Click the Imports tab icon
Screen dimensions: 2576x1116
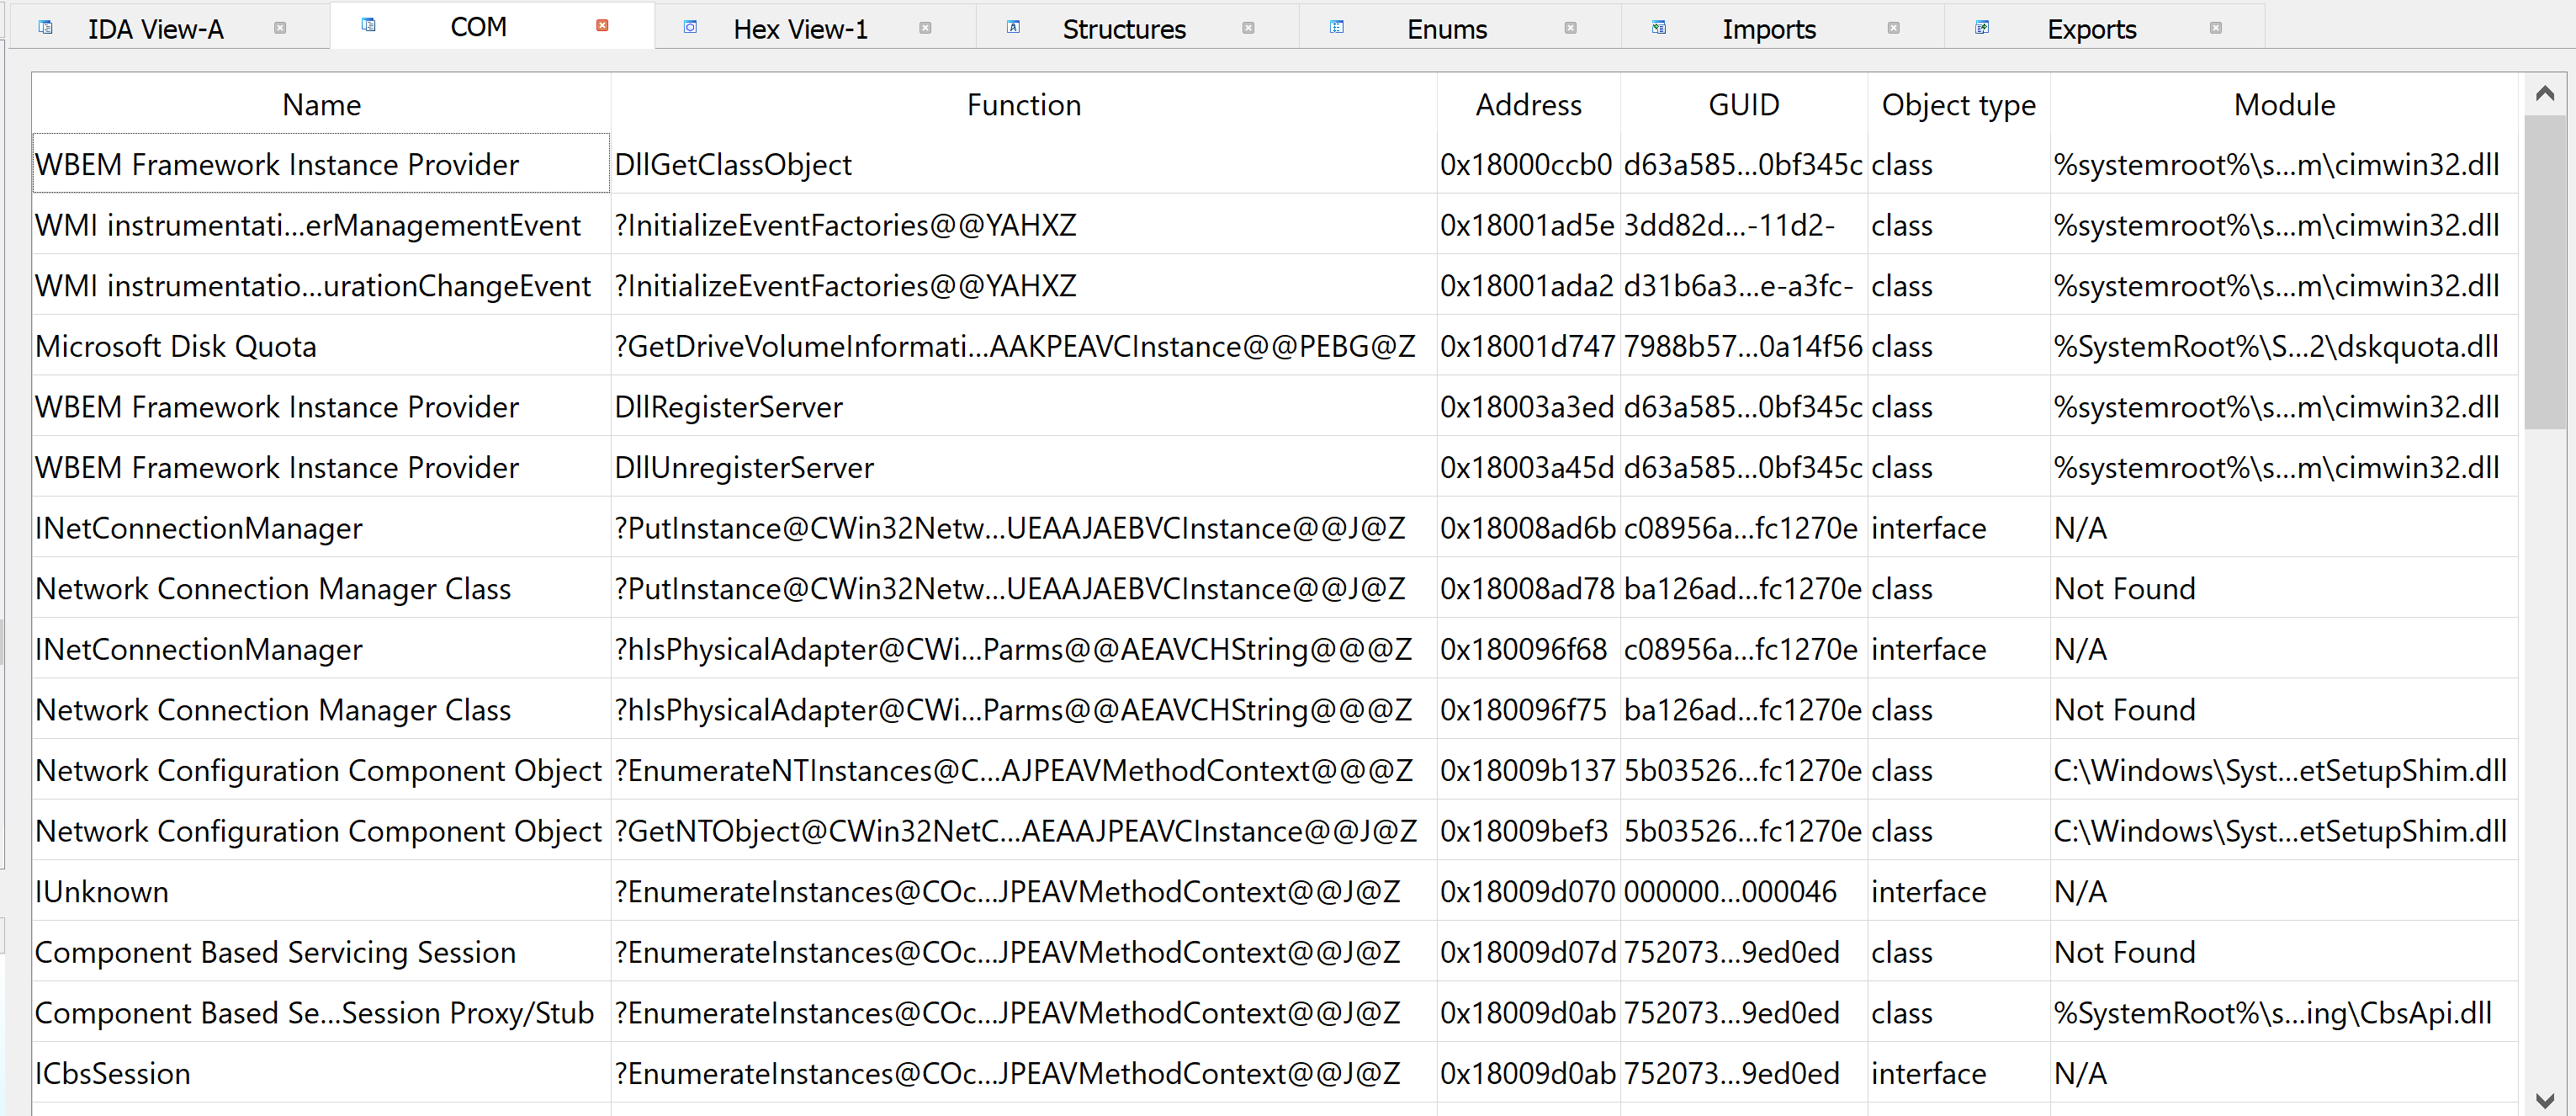tap(1659, 28)
